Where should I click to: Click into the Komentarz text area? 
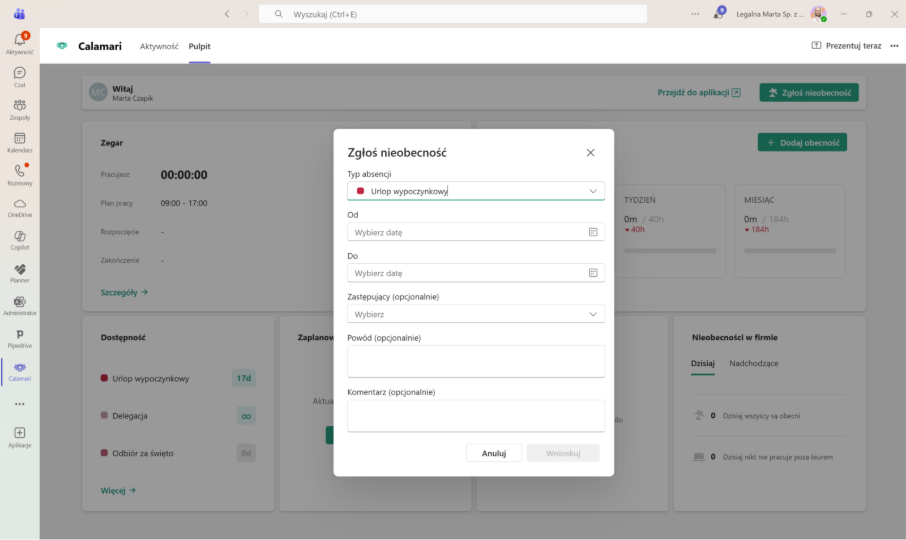tap(476, 416)
